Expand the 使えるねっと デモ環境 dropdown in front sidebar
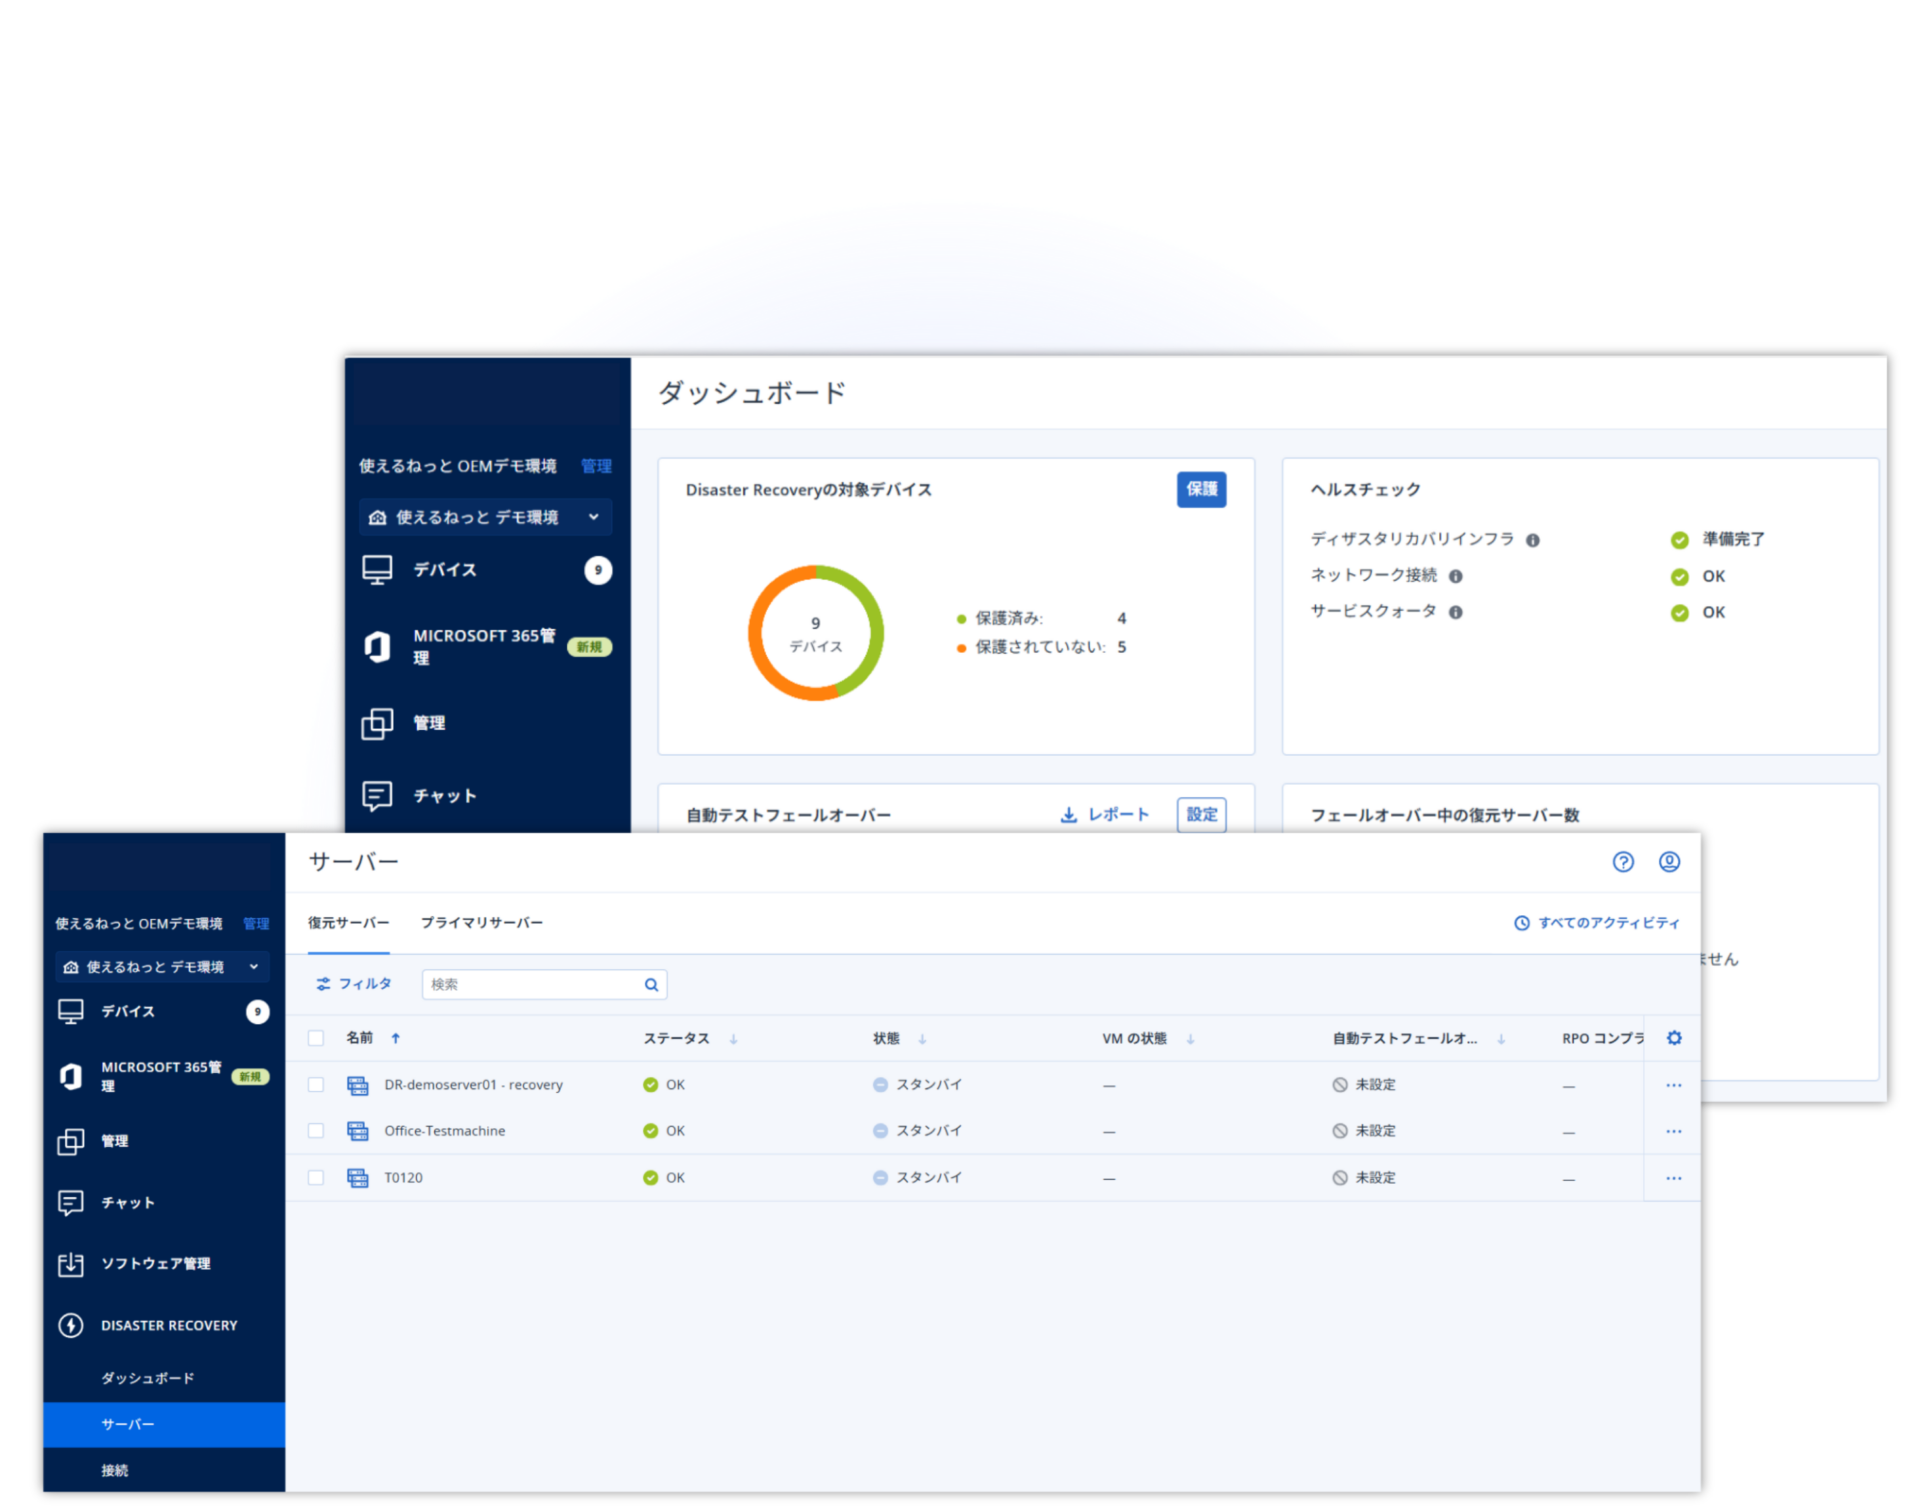1920x1509 pixels. point(253,967)
